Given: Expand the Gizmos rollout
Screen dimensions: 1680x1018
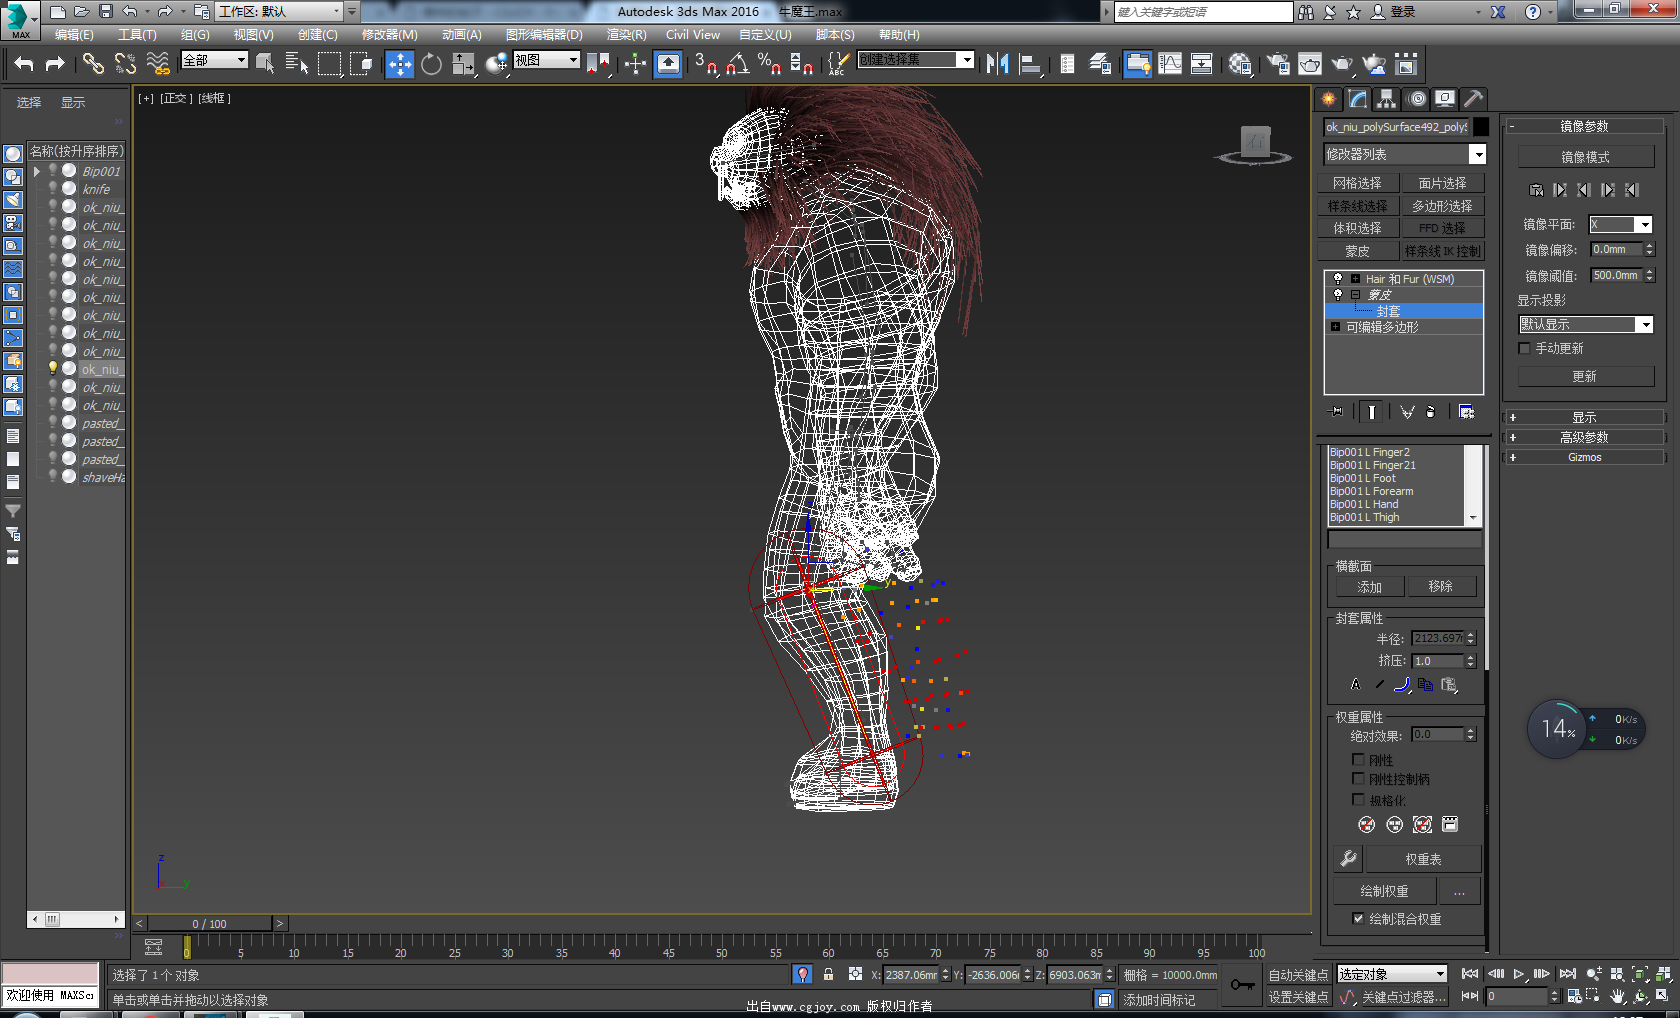Looking at the screenshot, I should point(1584,457).
